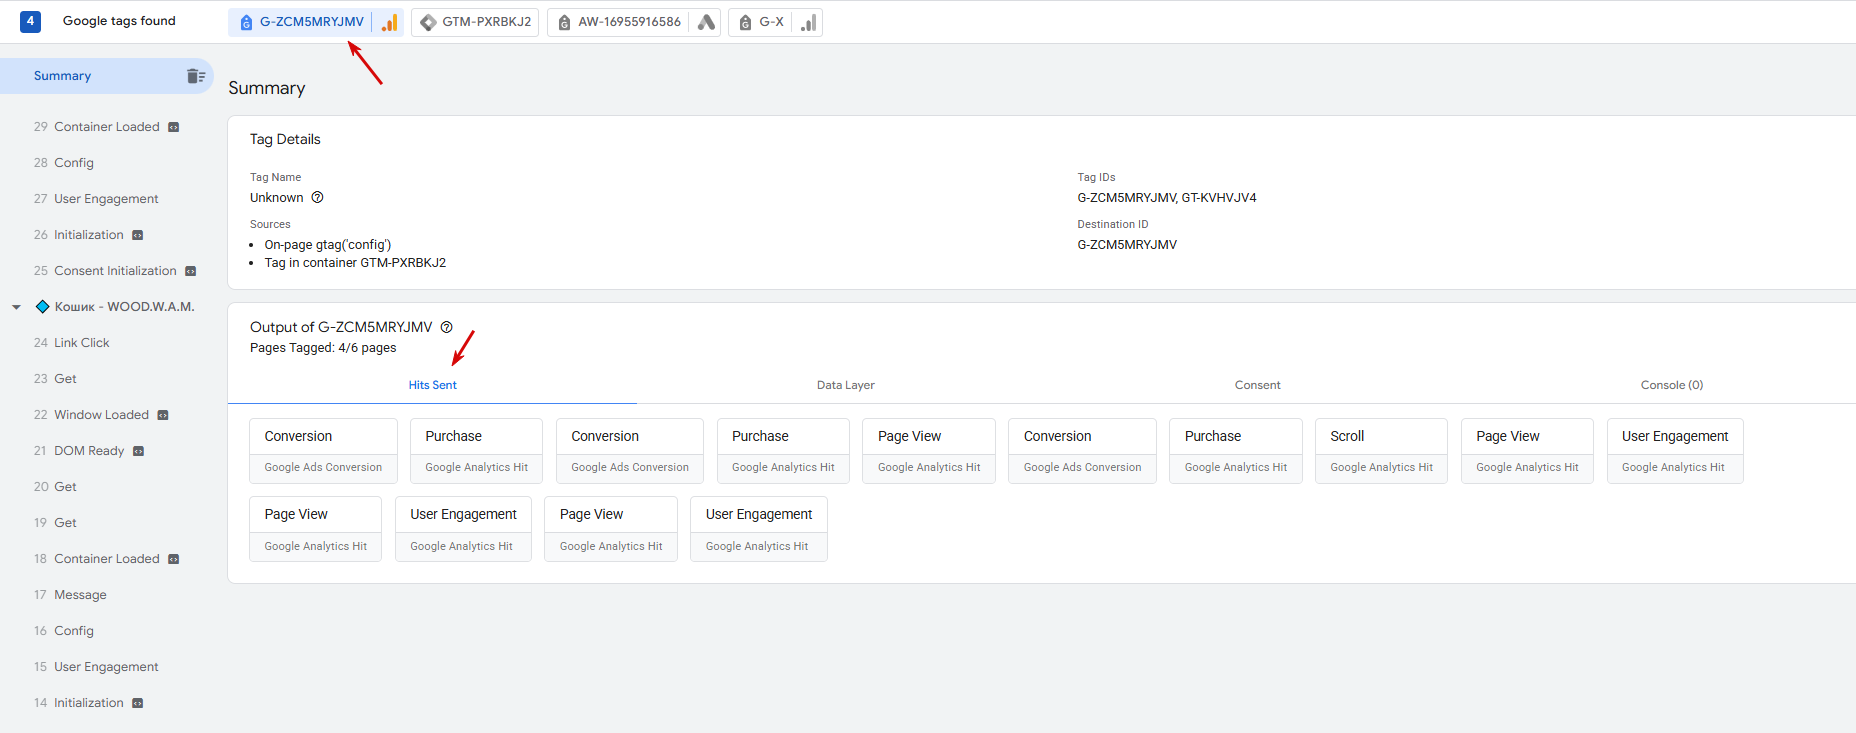The image size is (1856, 733).
Task: Show the Console (0) tab
Action: (x=1671, y=385)
